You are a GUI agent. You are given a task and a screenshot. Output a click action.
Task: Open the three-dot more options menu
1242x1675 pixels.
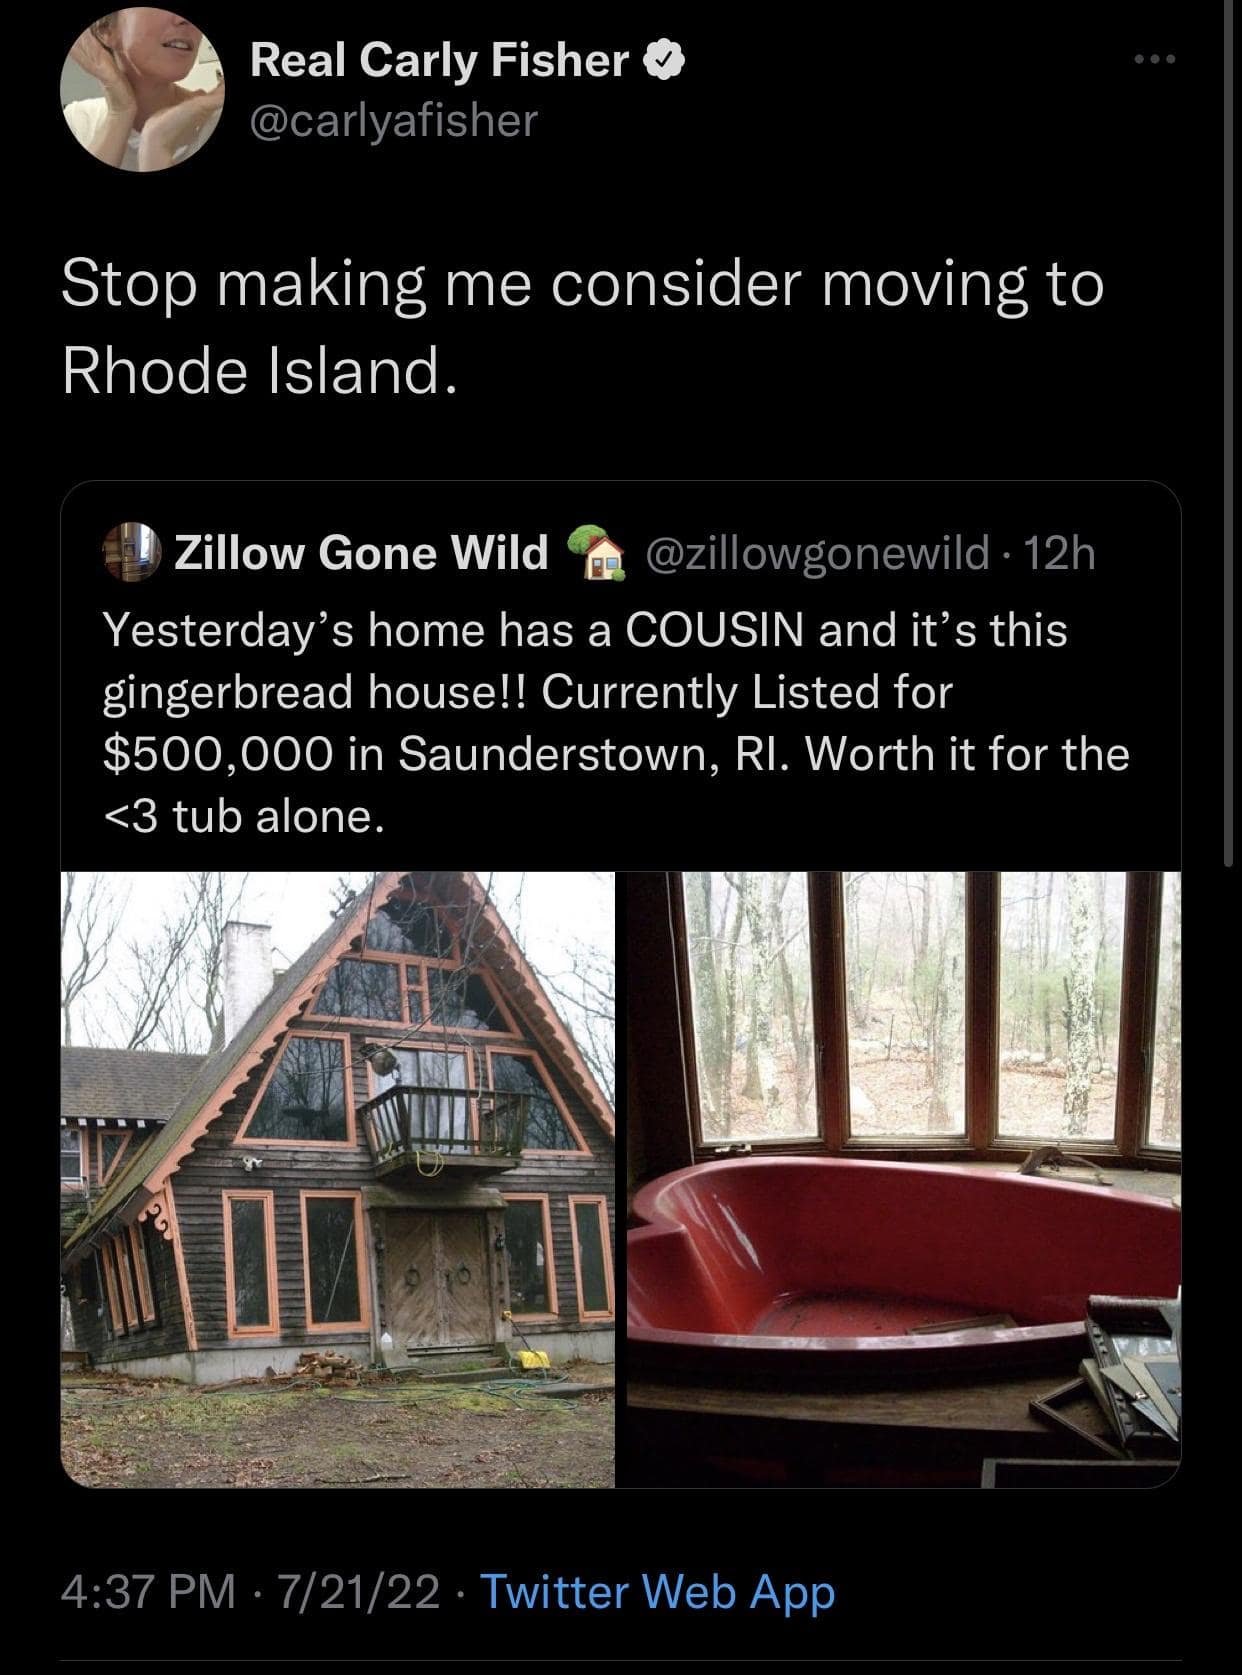[x=1156, y=60]
